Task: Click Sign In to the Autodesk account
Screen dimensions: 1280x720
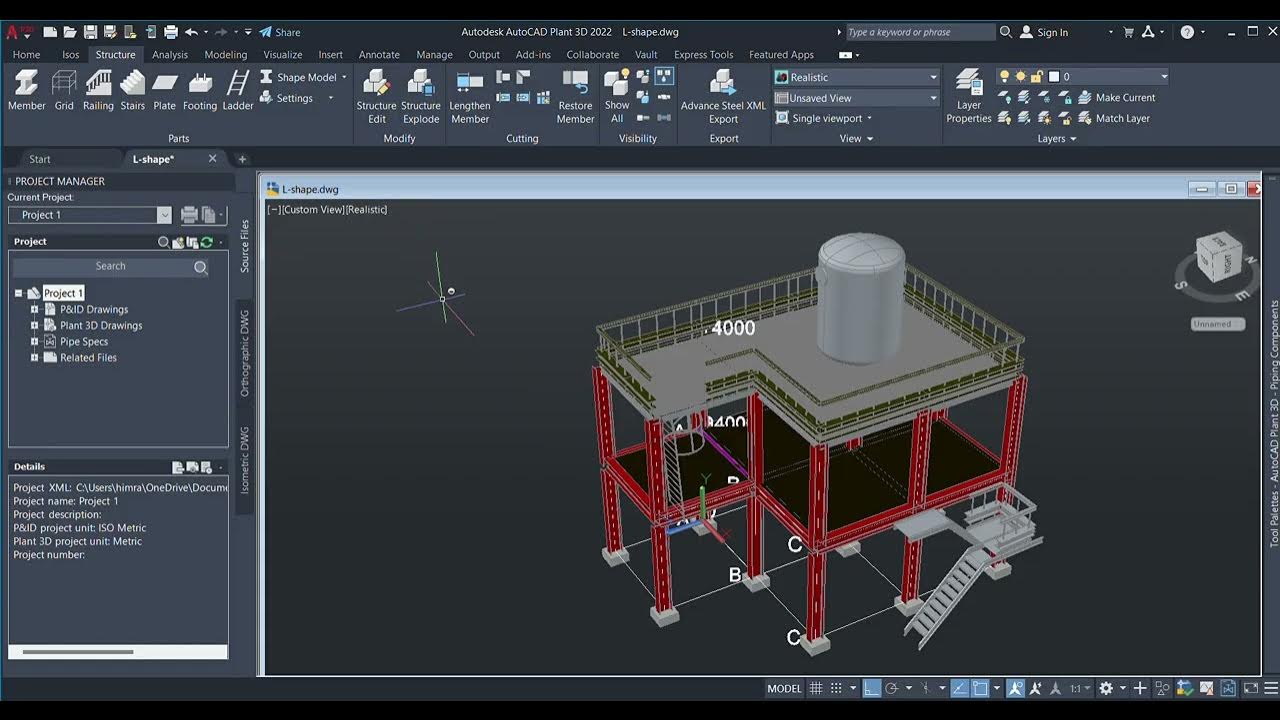Action: (1044, 32)
